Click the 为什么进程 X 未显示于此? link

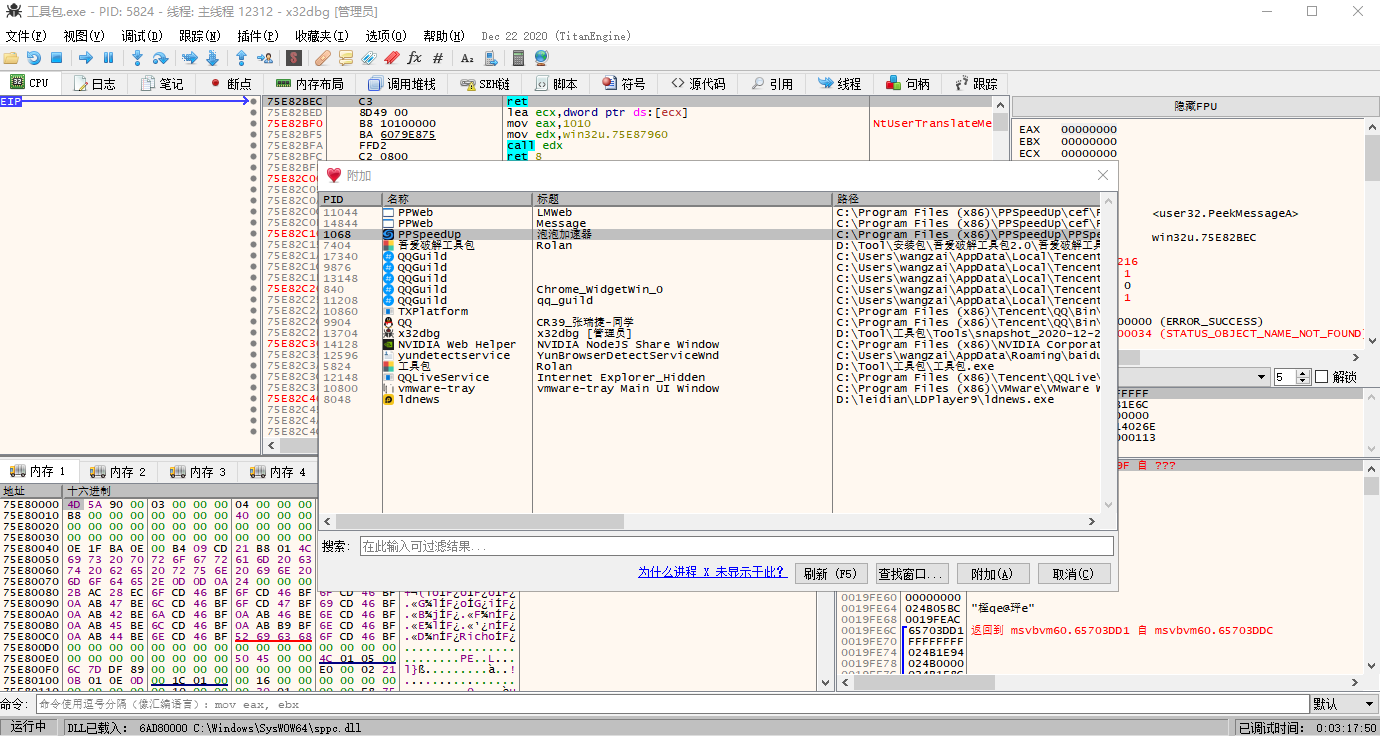pyautogui.click(x=711, y=573)
